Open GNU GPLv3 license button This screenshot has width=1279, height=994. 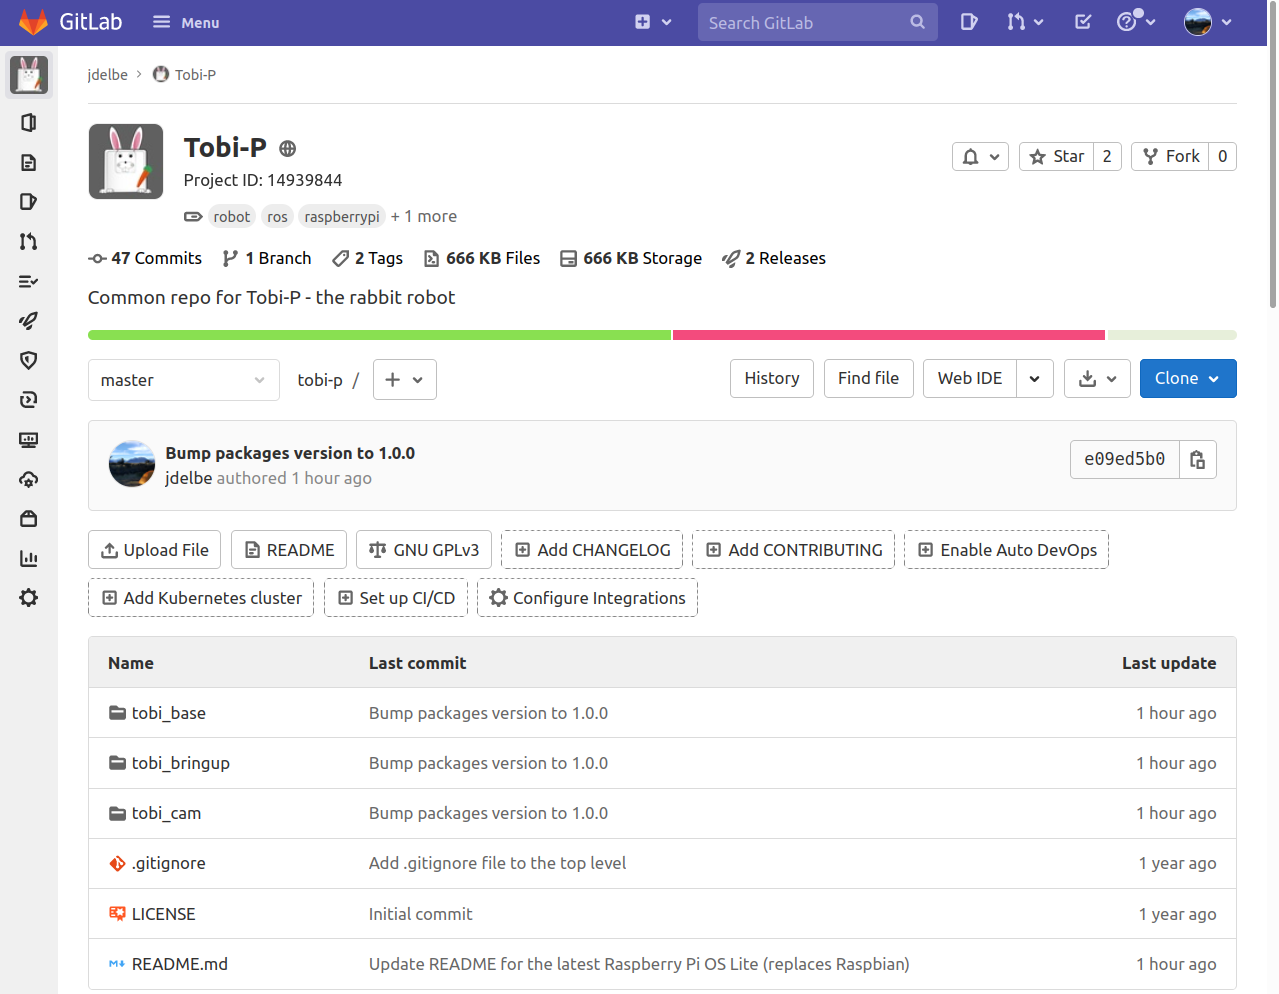coord(424,550)
